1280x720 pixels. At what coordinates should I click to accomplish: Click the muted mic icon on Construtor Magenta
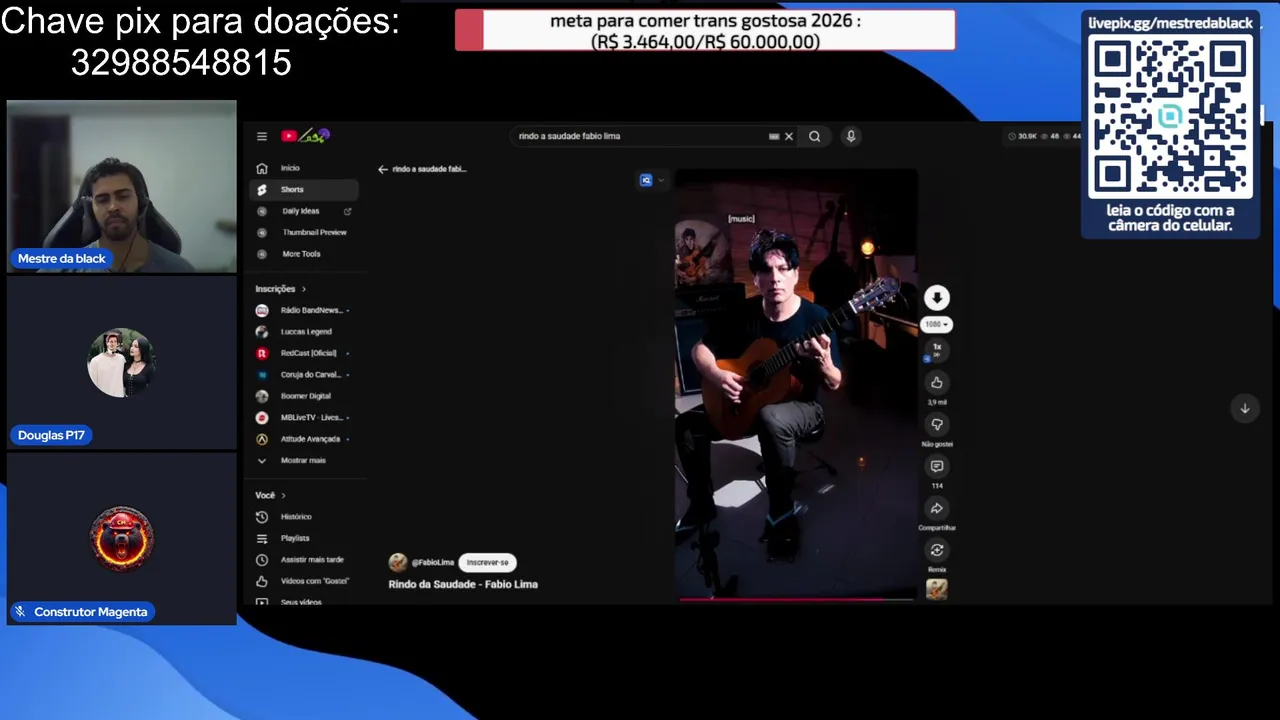[x=20, y=611]
